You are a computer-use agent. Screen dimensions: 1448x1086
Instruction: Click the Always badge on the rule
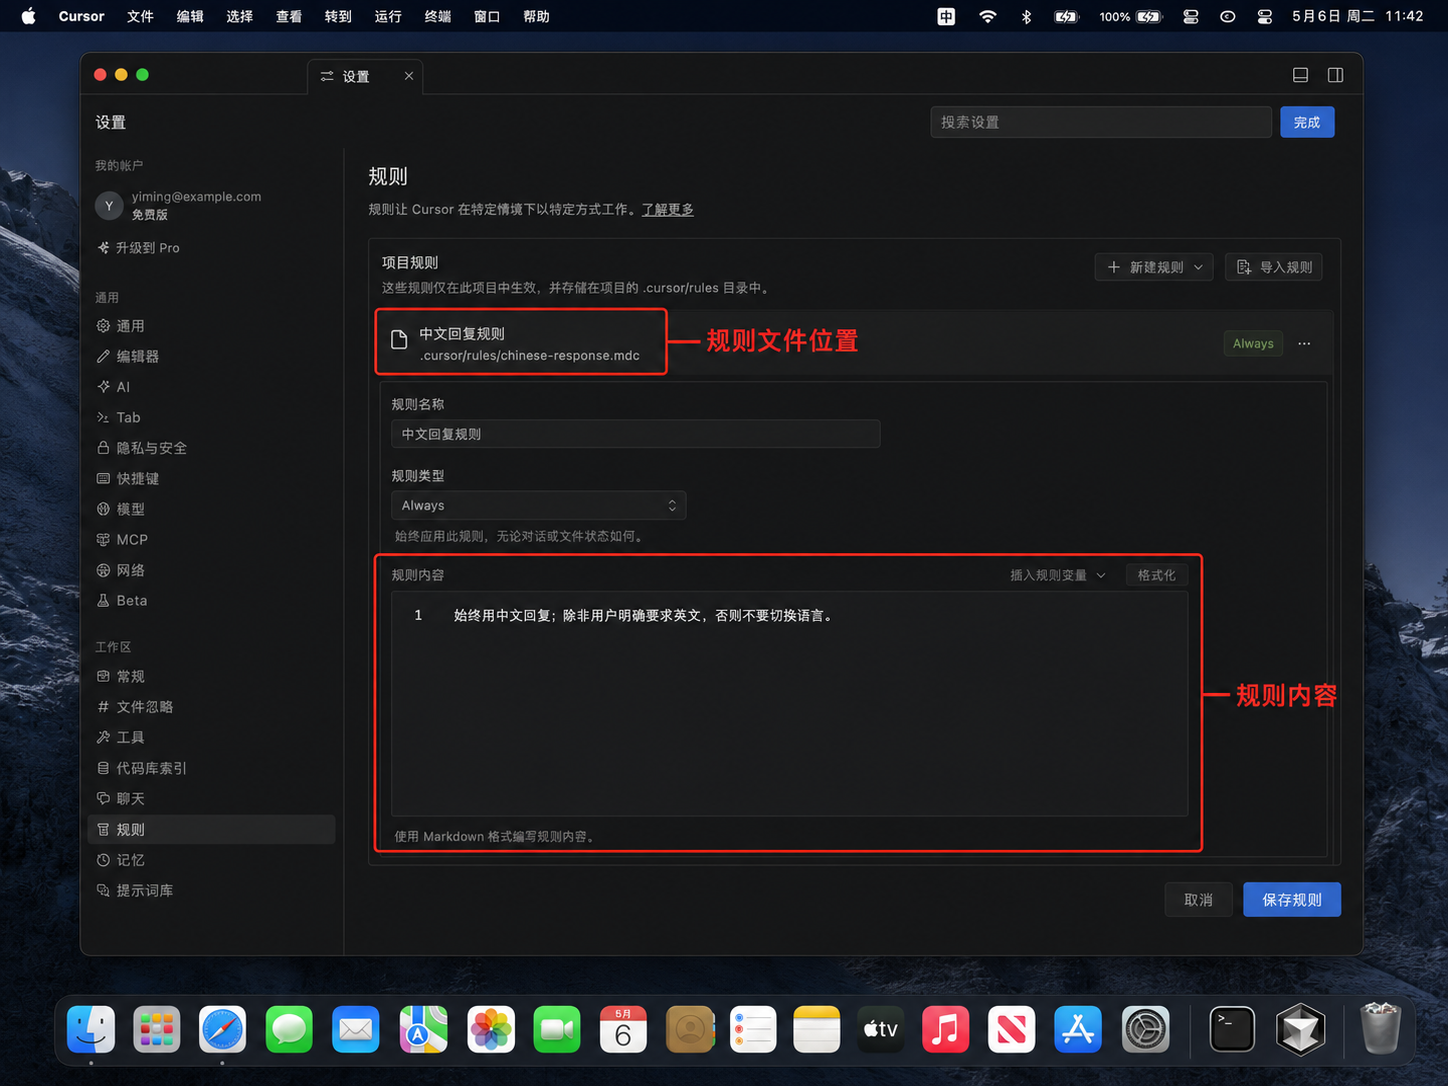coord(1253,343)
